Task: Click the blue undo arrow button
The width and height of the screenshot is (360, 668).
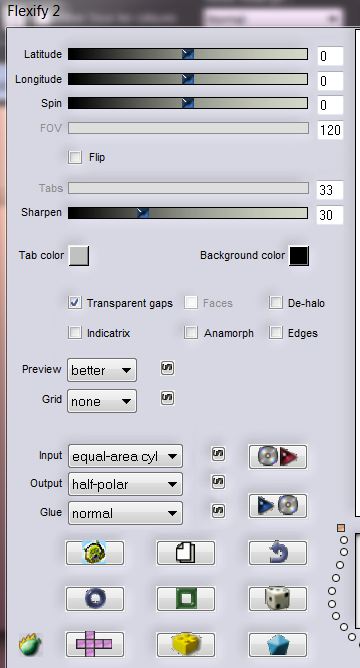Action: pyautogui.click(x=278, y=553)
